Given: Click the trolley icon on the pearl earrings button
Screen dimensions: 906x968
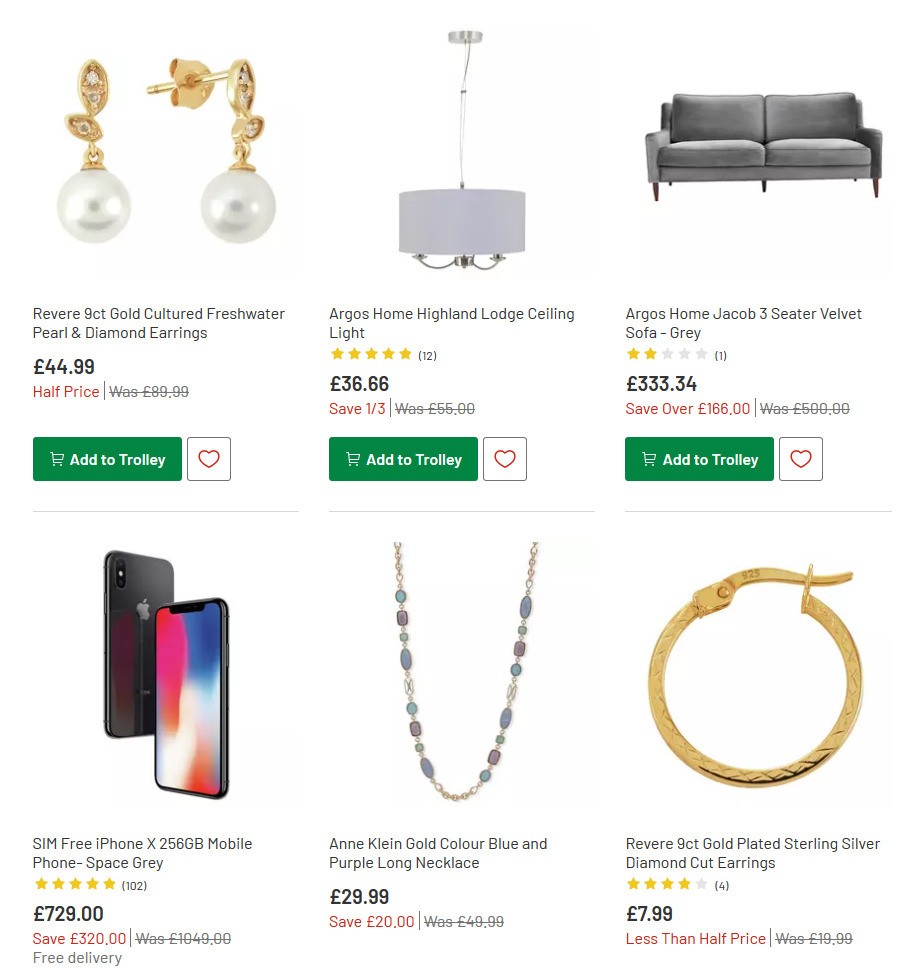Looking at the screenshot, I should [x=57, y=459].
